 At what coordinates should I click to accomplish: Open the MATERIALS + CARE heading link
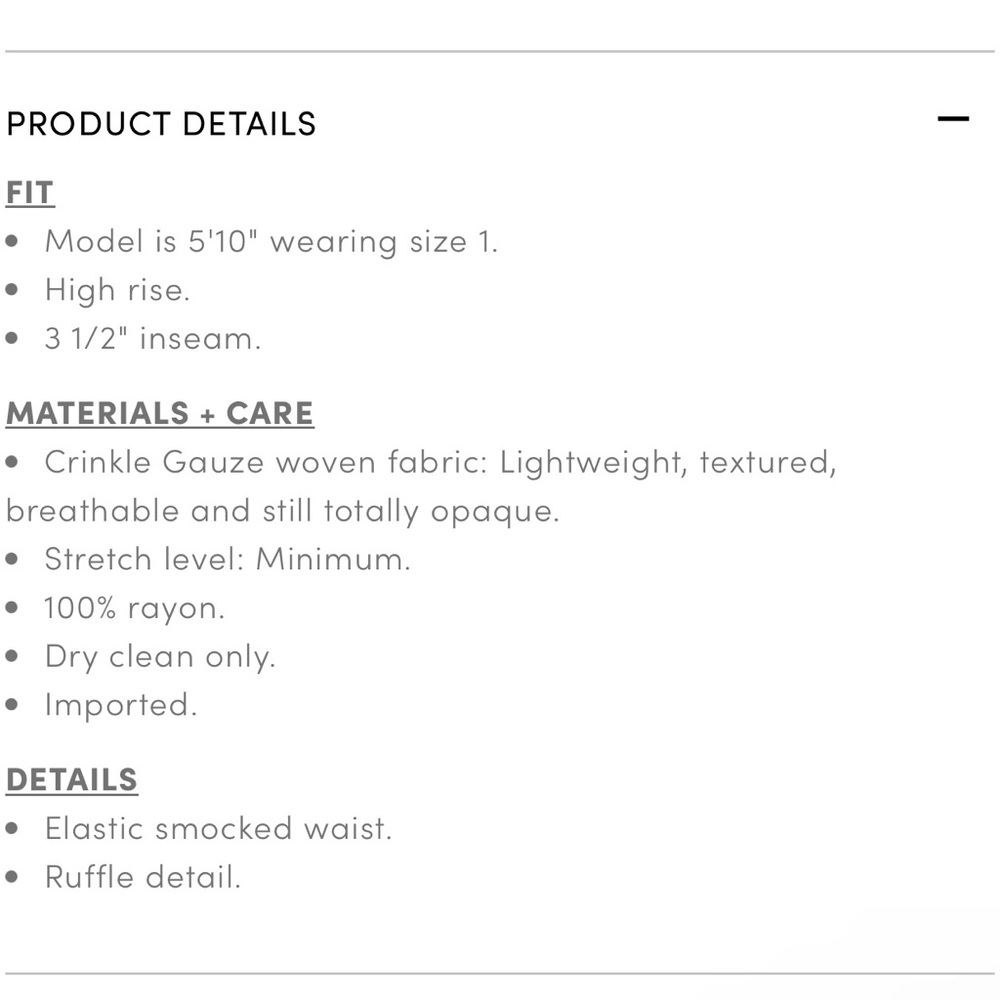pyautogui.click(x=160, y=413)
